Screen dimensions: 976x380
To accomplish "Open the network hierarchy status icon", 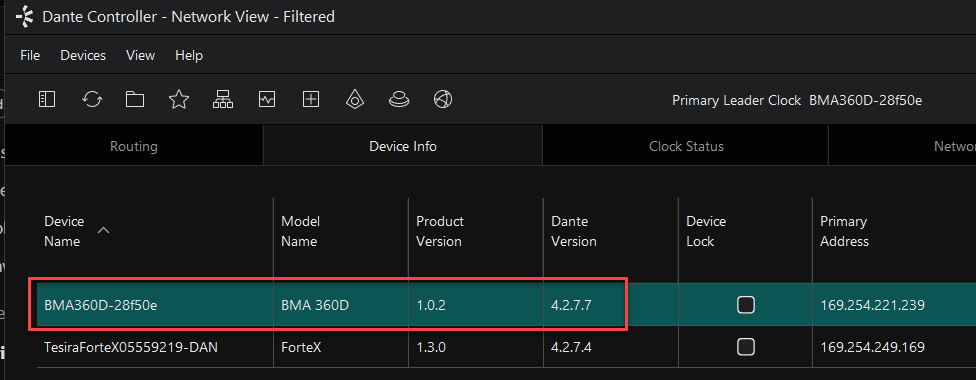I will pos(223,99).
